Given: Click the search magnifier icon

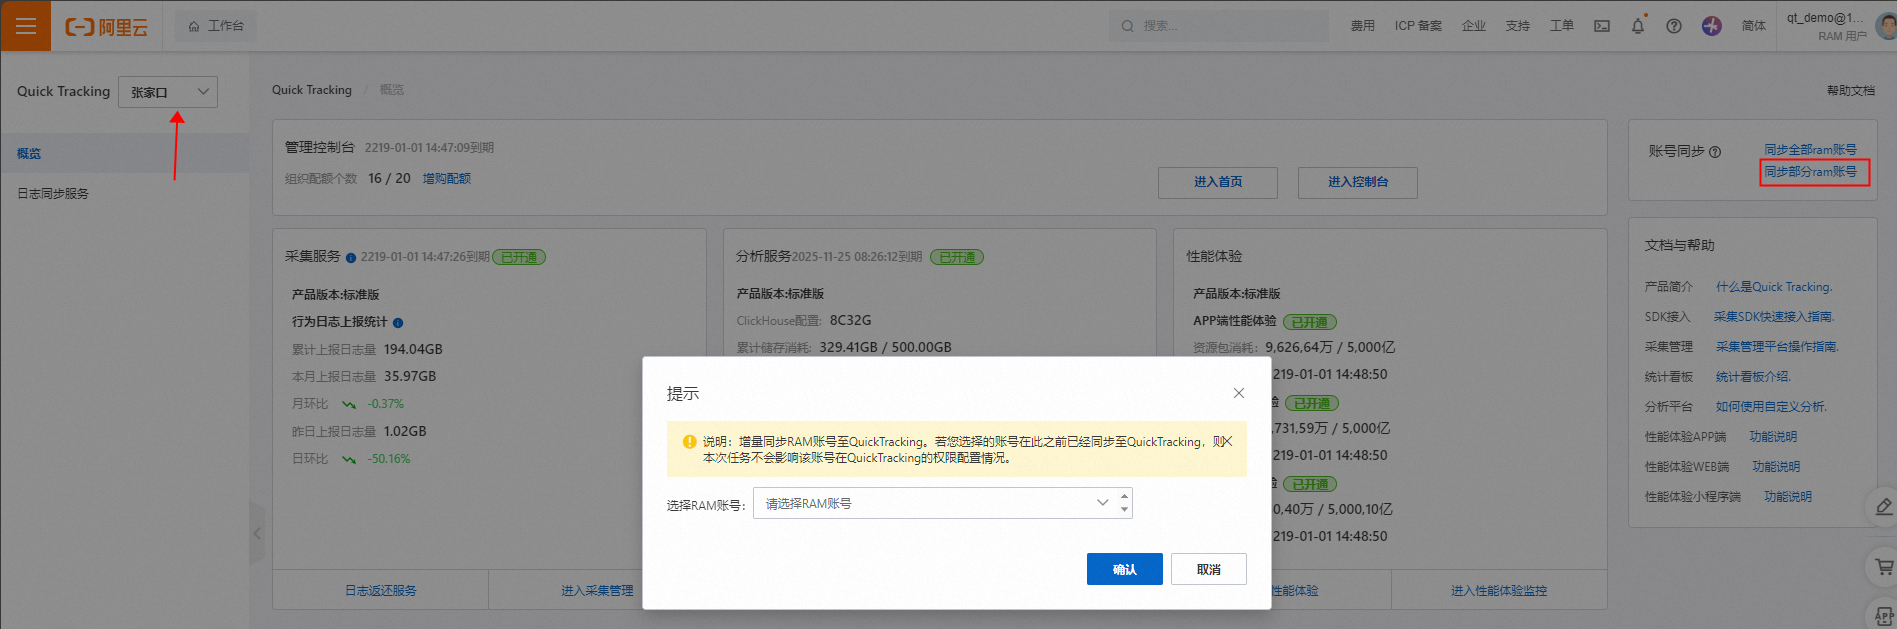Looking at the screenshot, I should pyautogui.click(x=1128, y=26).
